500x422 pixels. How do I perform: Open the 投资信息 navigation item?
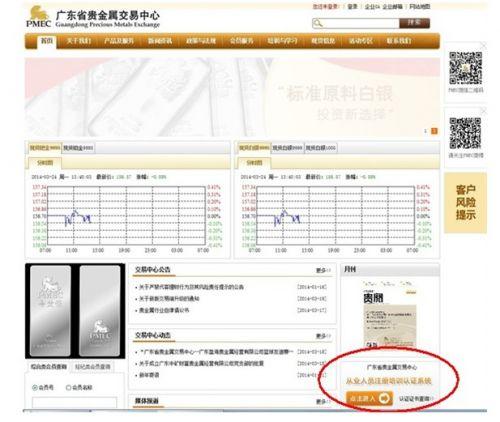coord(323,41)
